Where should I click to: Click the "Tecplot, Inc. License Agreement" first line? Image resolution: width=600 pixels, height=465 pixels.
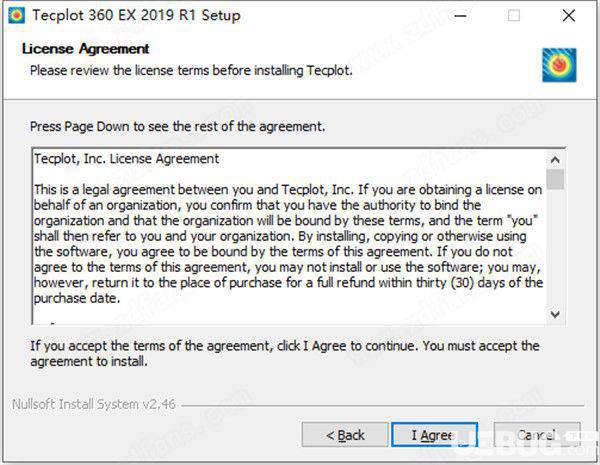pyautogui.click(x=126, y=159)
